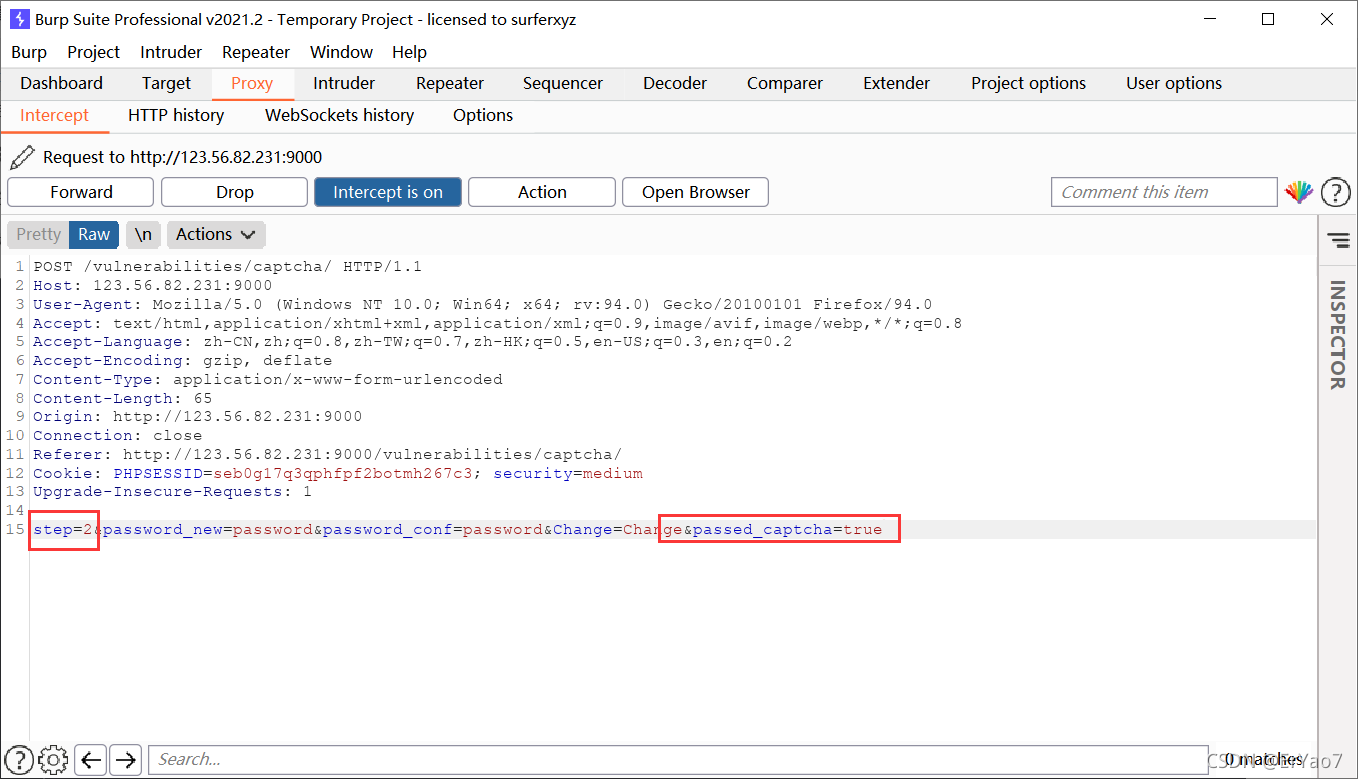
Task: Click the Burp Suite lightning logo icon
Action: 19,19
